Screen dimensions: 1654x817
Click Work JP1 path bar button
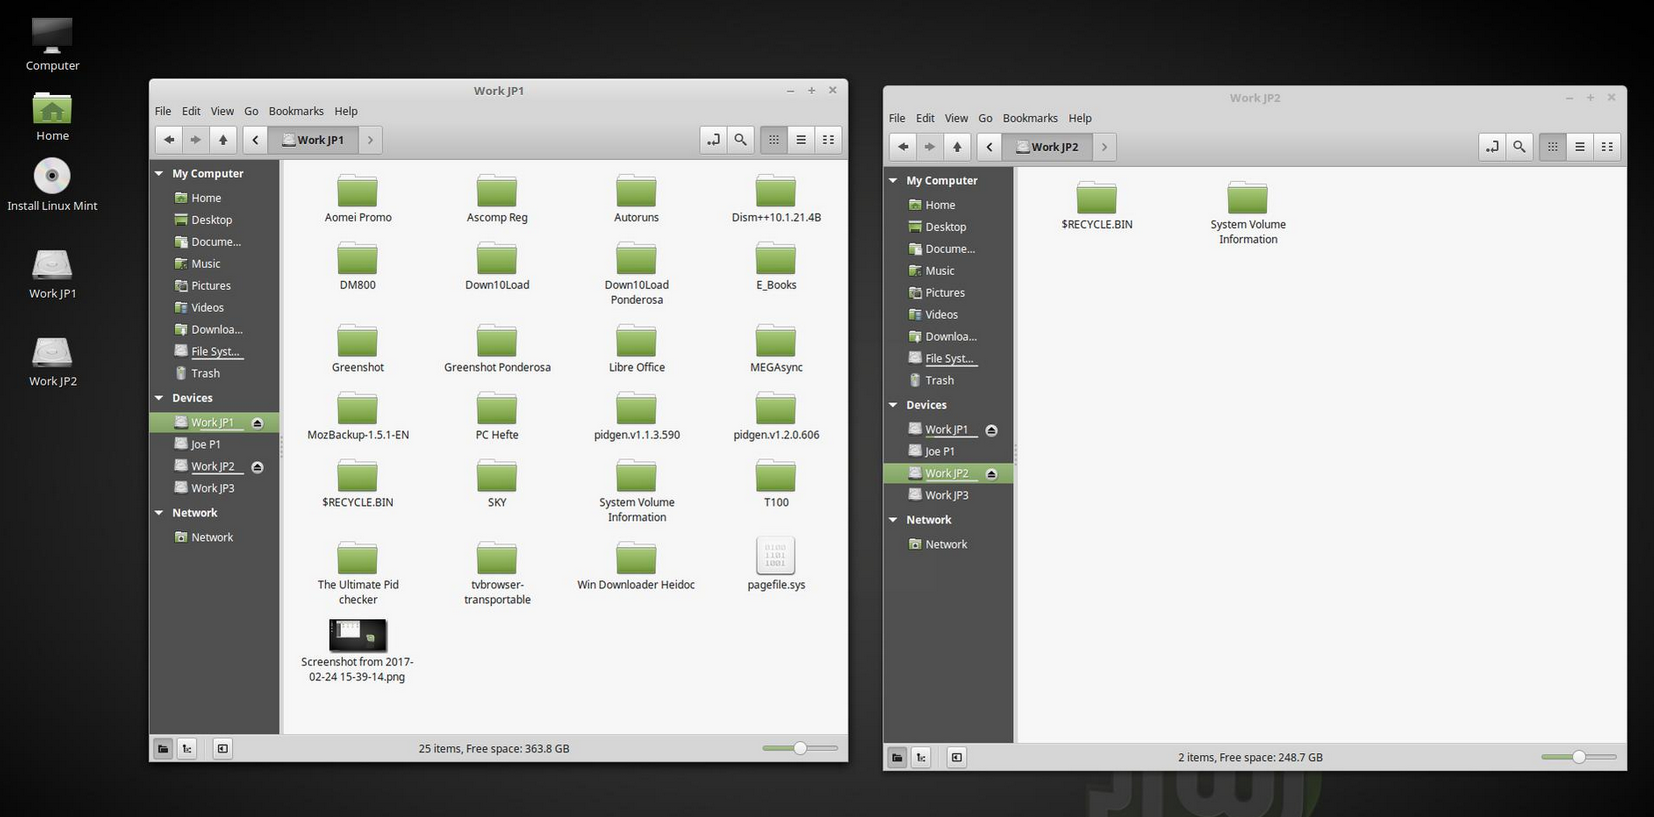click(x=313, y=140)
